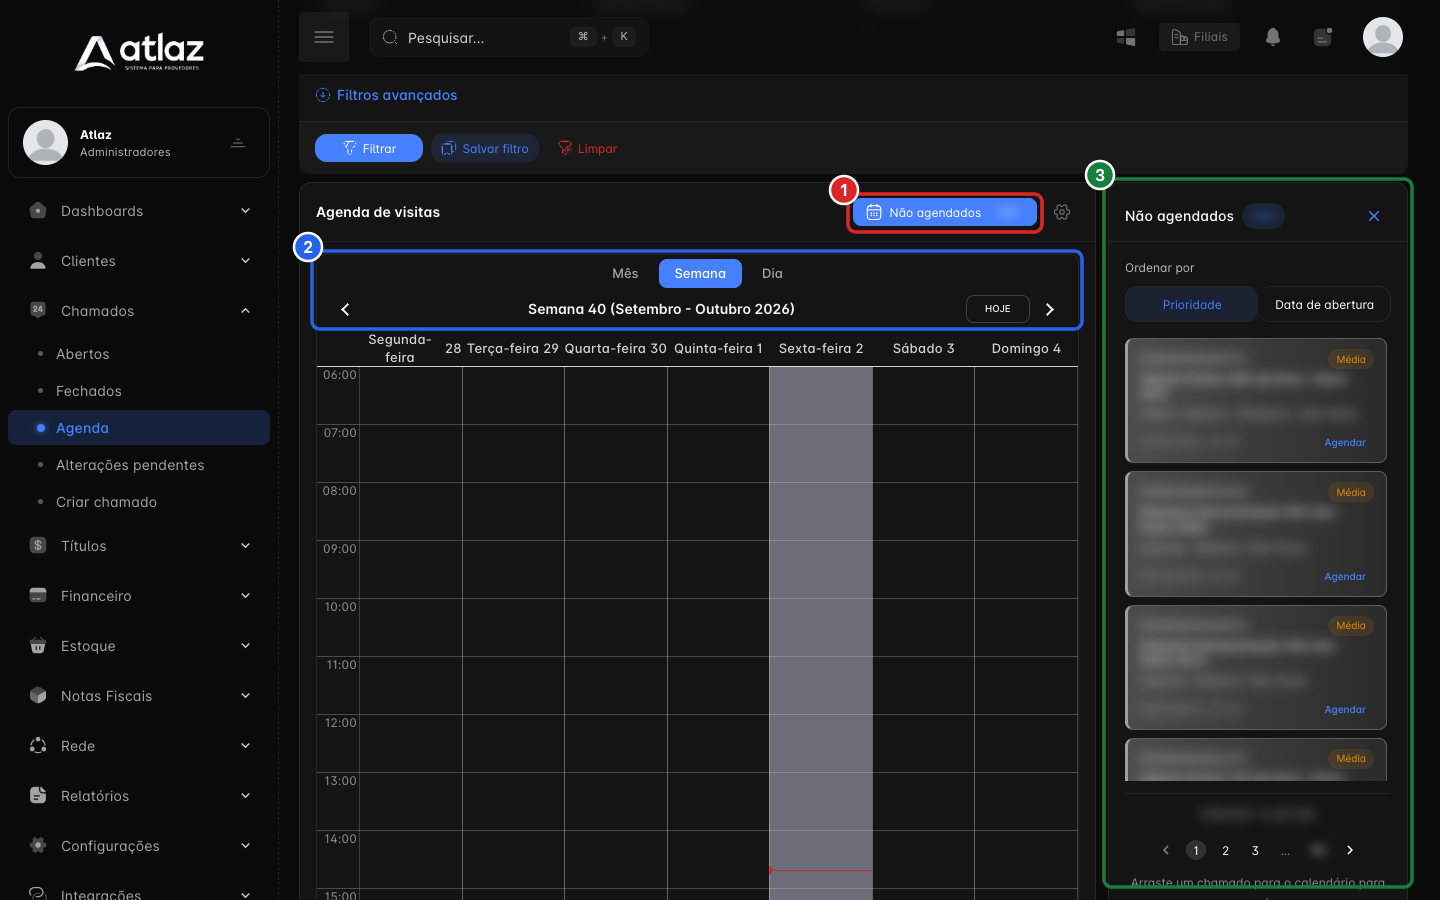Viewport: 1440px width, 900px height.
Task: Open the chat icon beside the bell
Action: [x=1323, y=37]
